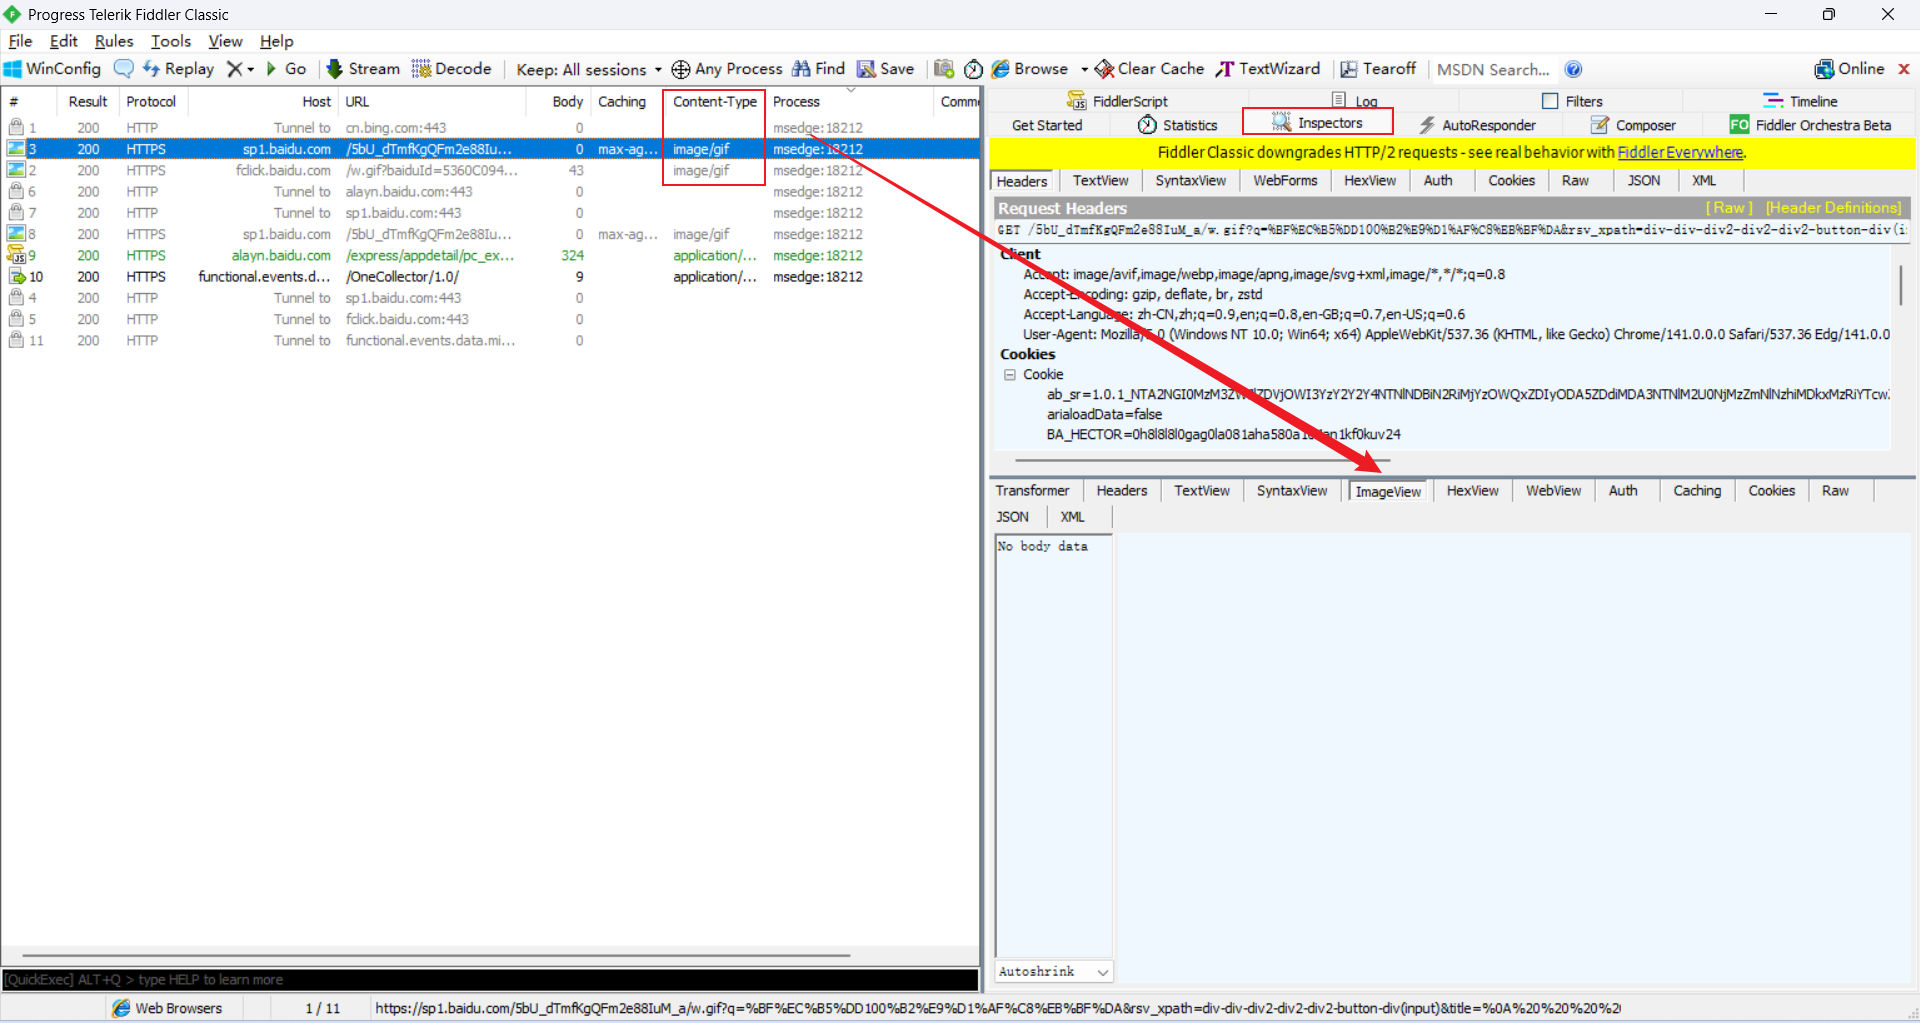The height and width of the screenshot is (1023, 1920).
Task: Sort sessions by Result column header
Action: pos(87,101)
